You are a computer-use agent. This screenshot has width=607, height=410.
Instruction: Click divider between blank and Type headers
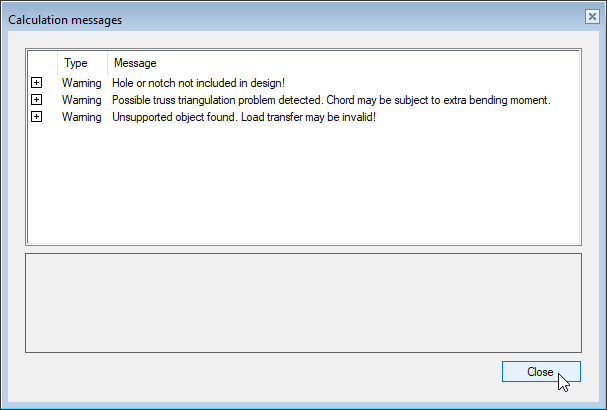coord(58,63)
